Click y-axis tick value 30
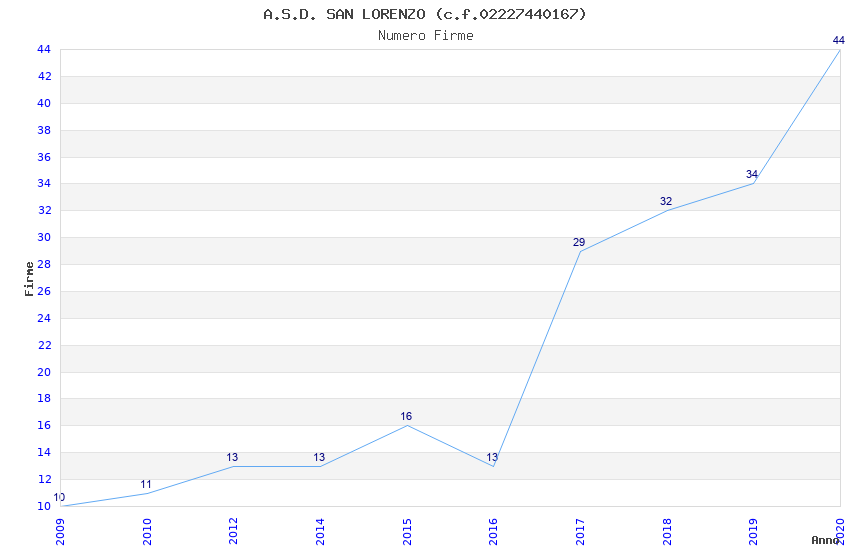850x550 pixels. click(44, 237)
